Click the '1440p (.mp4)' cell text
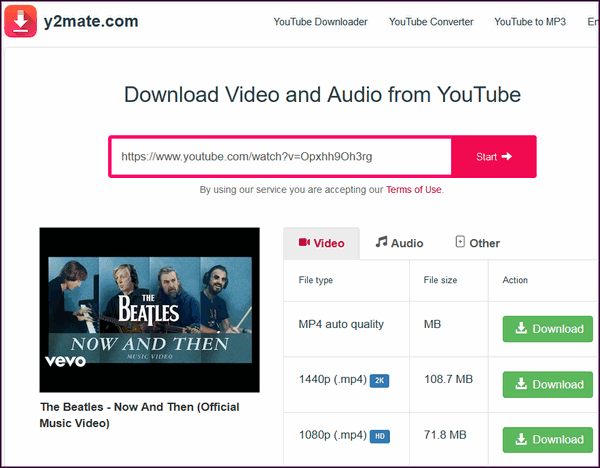Viewport: 600px width, 468px height. point(333,380)
